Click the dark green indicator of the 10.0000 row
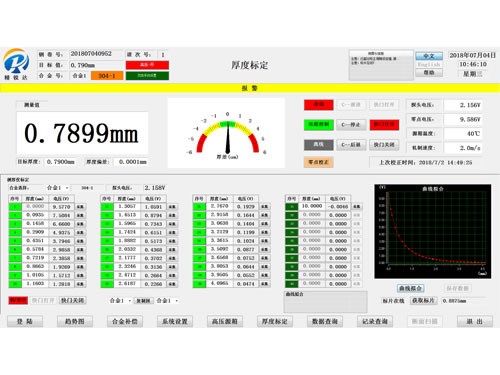Screen dimensions: 500x375 292,207
